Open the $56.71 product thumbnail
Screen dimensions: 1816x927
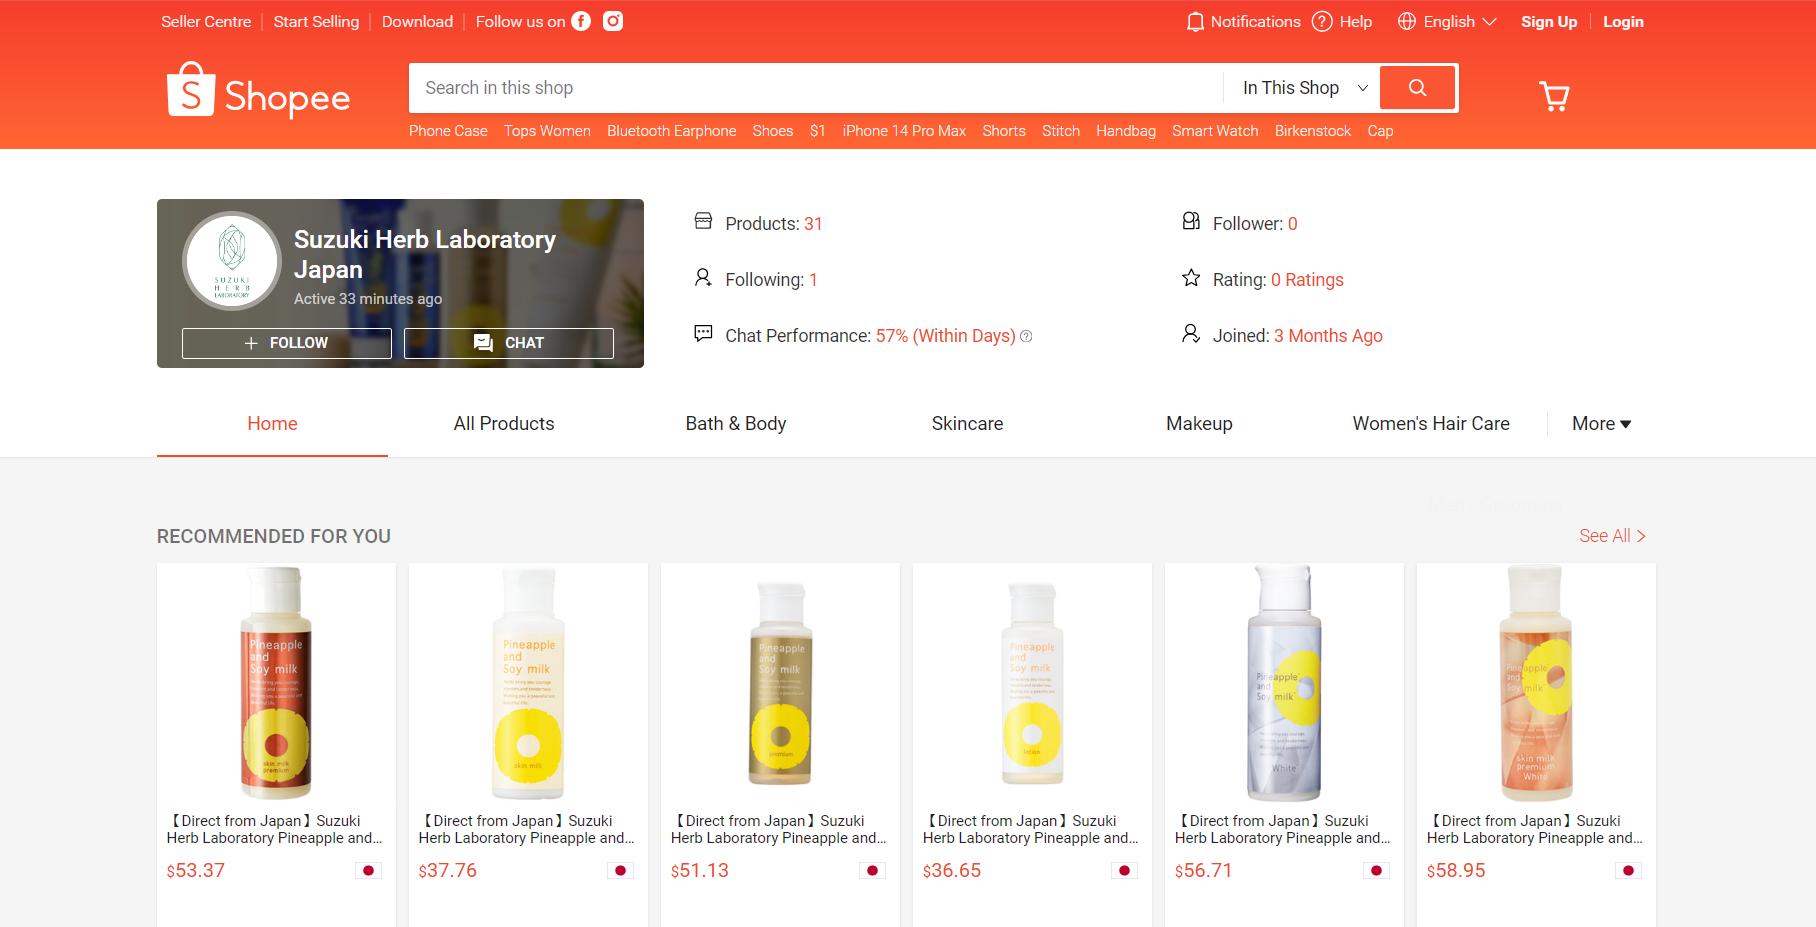[1284, 683]
